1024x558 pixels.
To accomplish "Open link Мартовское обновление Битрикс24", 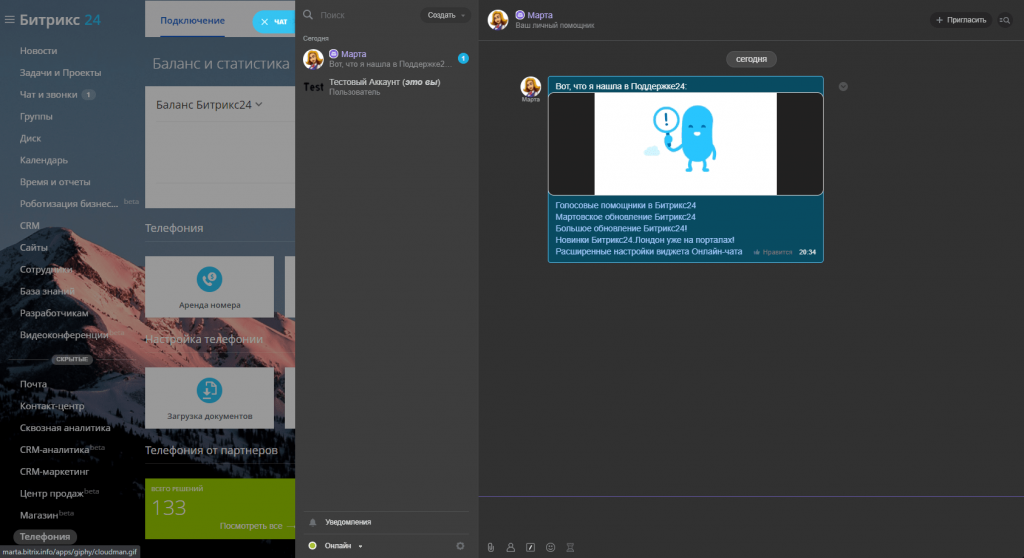I will click(625, 217).
